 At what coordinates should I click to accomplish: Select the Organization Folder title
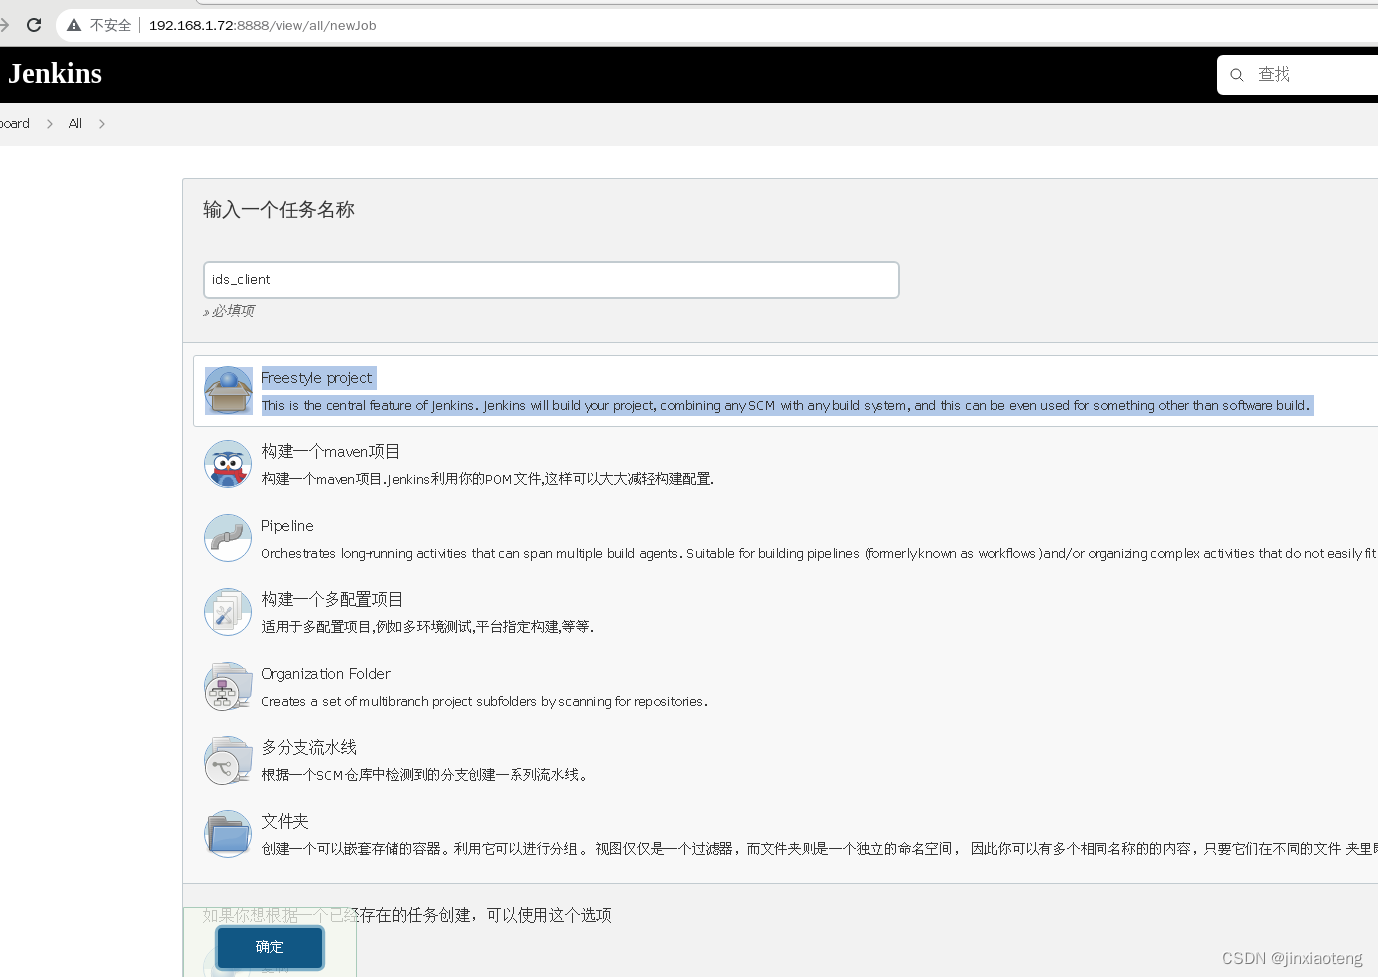pos(326,674)
